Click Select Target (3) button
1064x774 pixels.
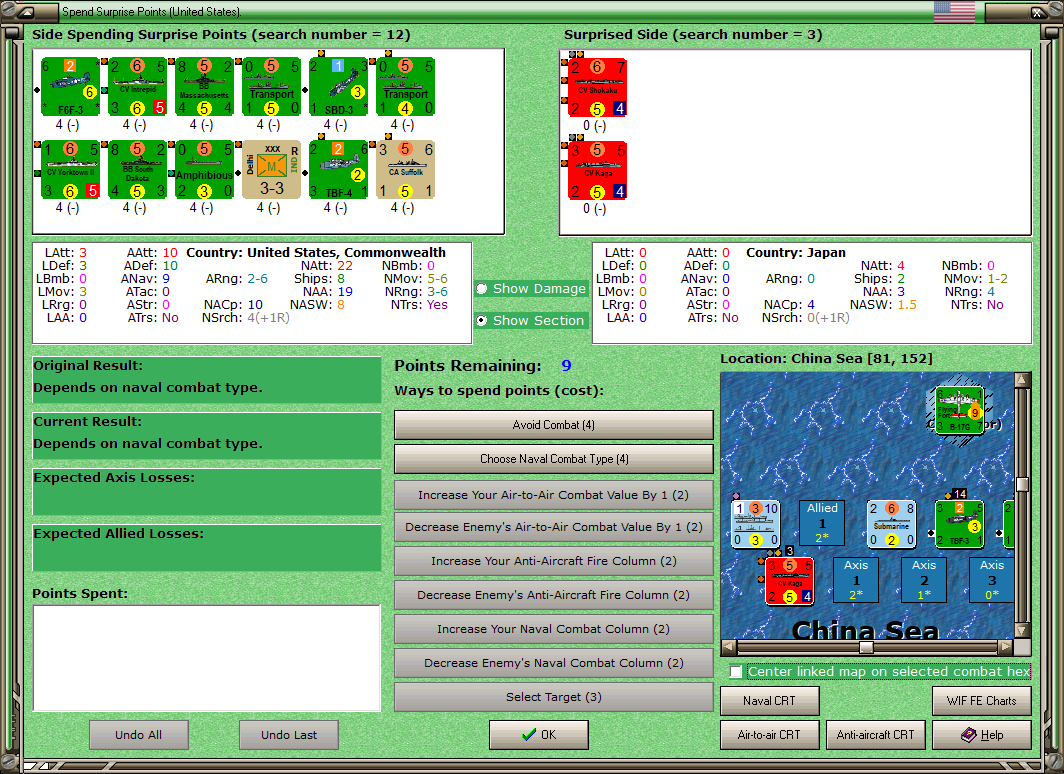(x=554, y=697)
